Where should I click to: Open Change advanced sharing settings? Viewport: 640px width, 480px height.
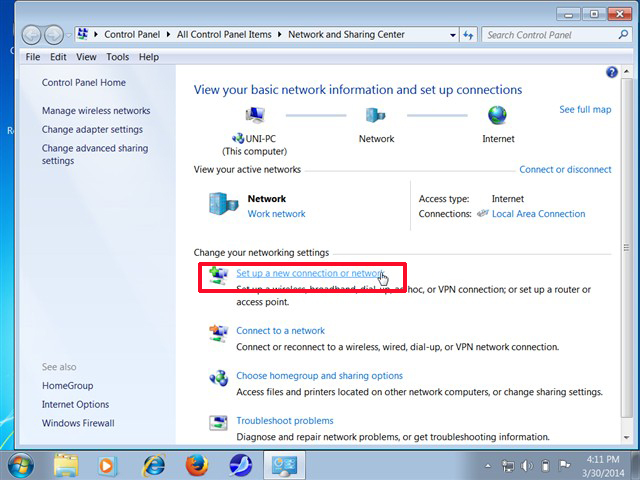click(x=95, y=154)
